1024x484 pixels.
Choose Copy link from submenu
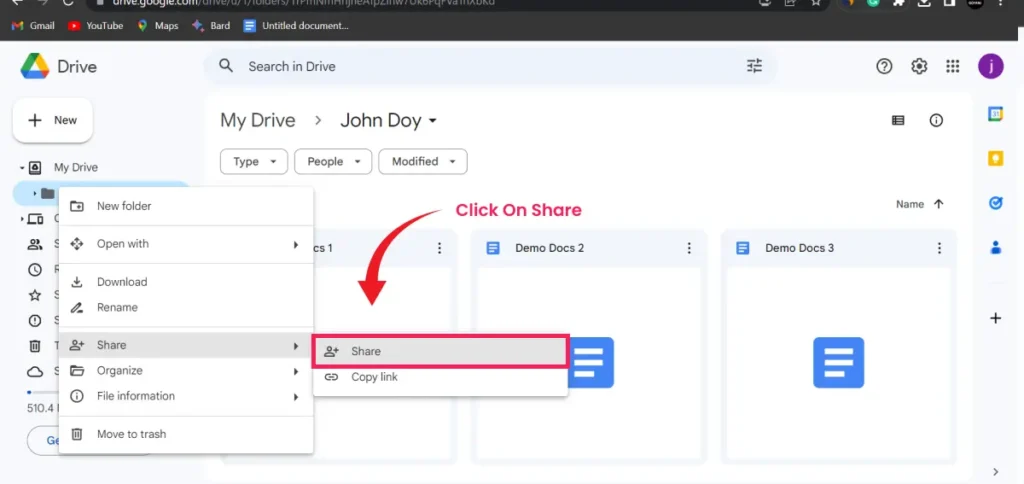click(374, 377)
